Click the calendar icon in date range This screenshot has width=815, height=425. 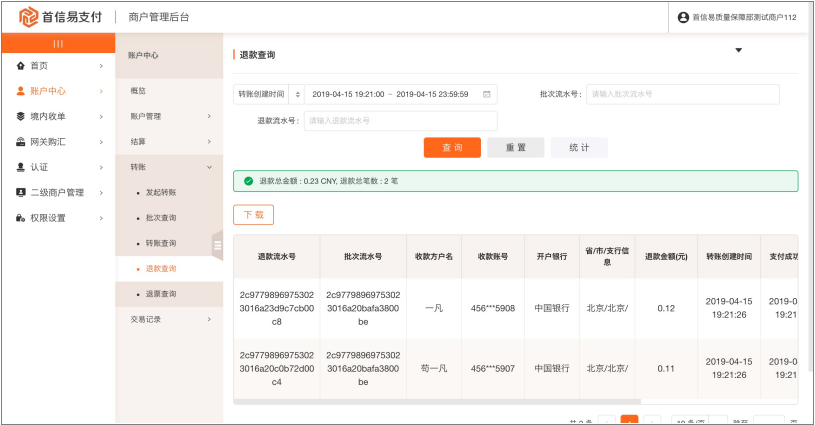point(487,94)
